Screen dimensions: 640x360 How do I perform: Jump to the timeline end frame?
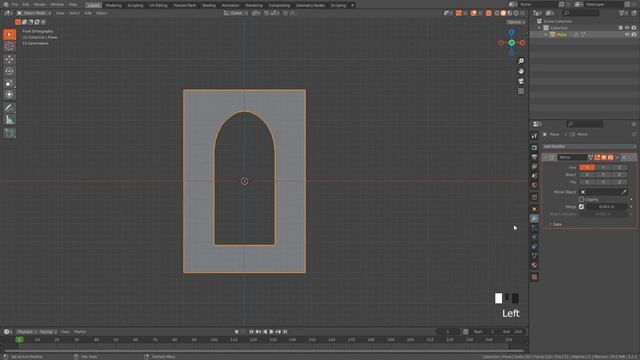point(285,332)
